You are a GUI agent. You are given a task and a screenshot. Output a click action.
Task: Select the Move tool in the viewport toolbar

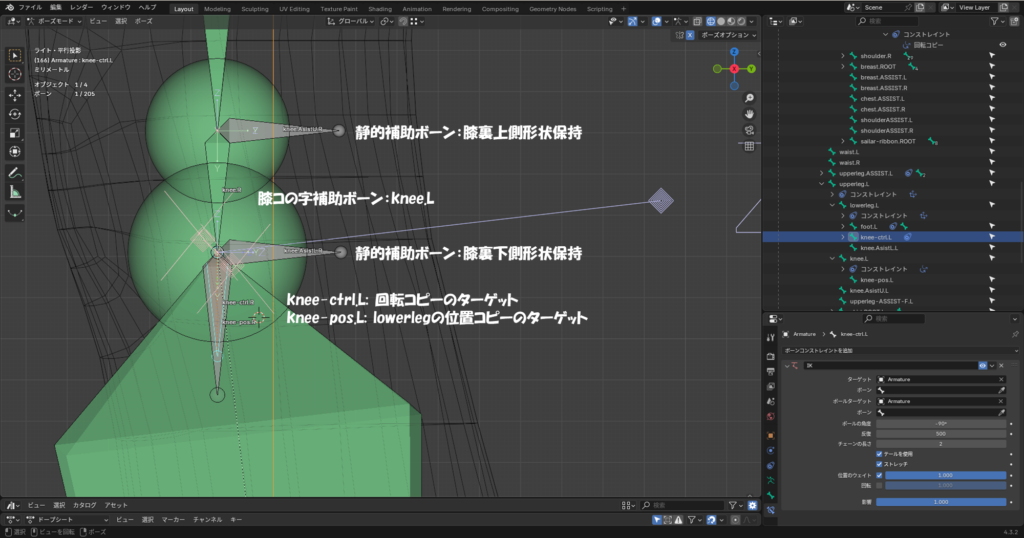tap(15, 94)
